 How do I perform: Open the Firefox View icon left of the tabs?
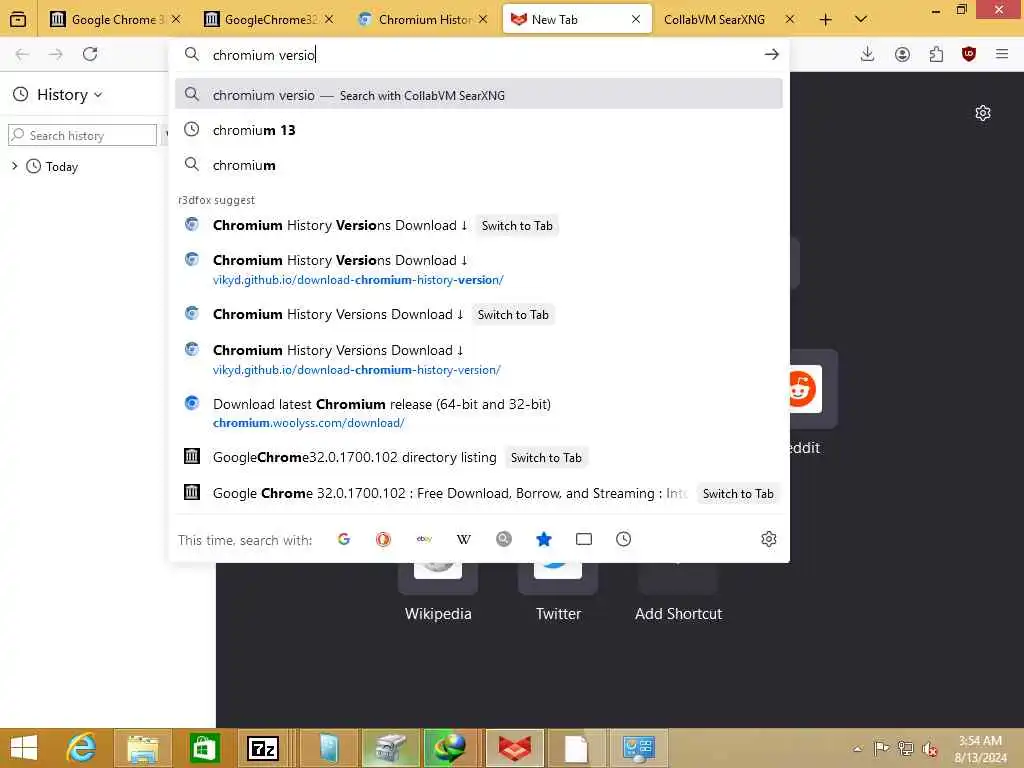[x=18, y=20]
